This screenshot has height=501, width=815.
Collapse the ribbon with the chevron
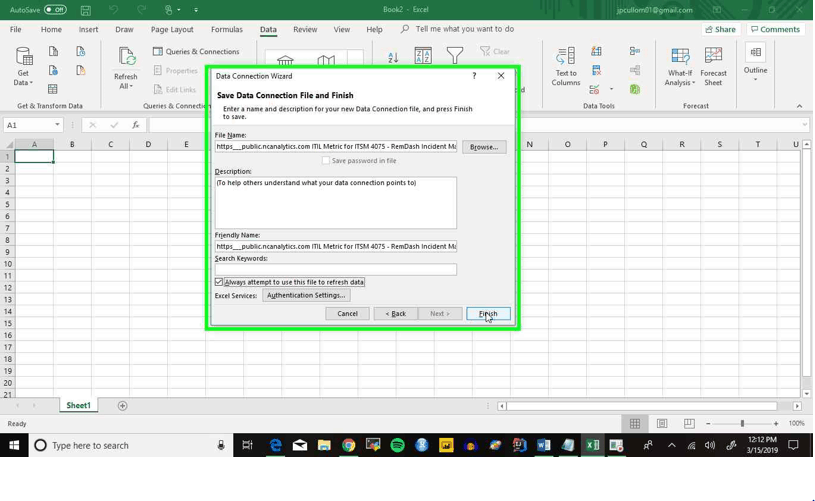tap(799, 106)
